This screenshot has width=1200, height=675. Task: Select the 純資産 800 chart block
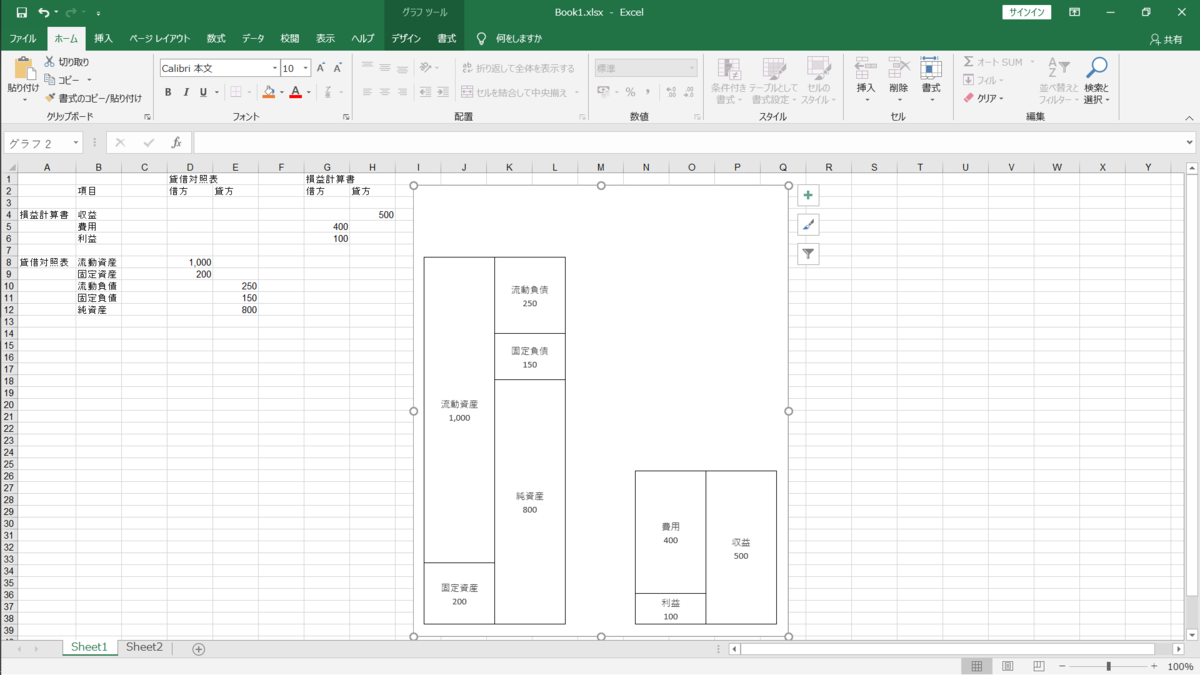click(530, 502)
